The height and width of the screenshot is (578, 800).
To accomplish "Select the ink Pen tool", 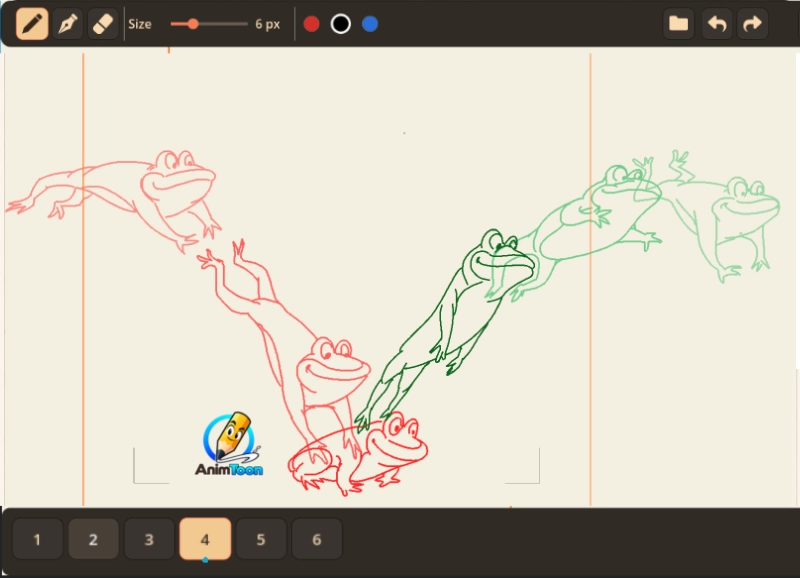I will coord(68,24).
